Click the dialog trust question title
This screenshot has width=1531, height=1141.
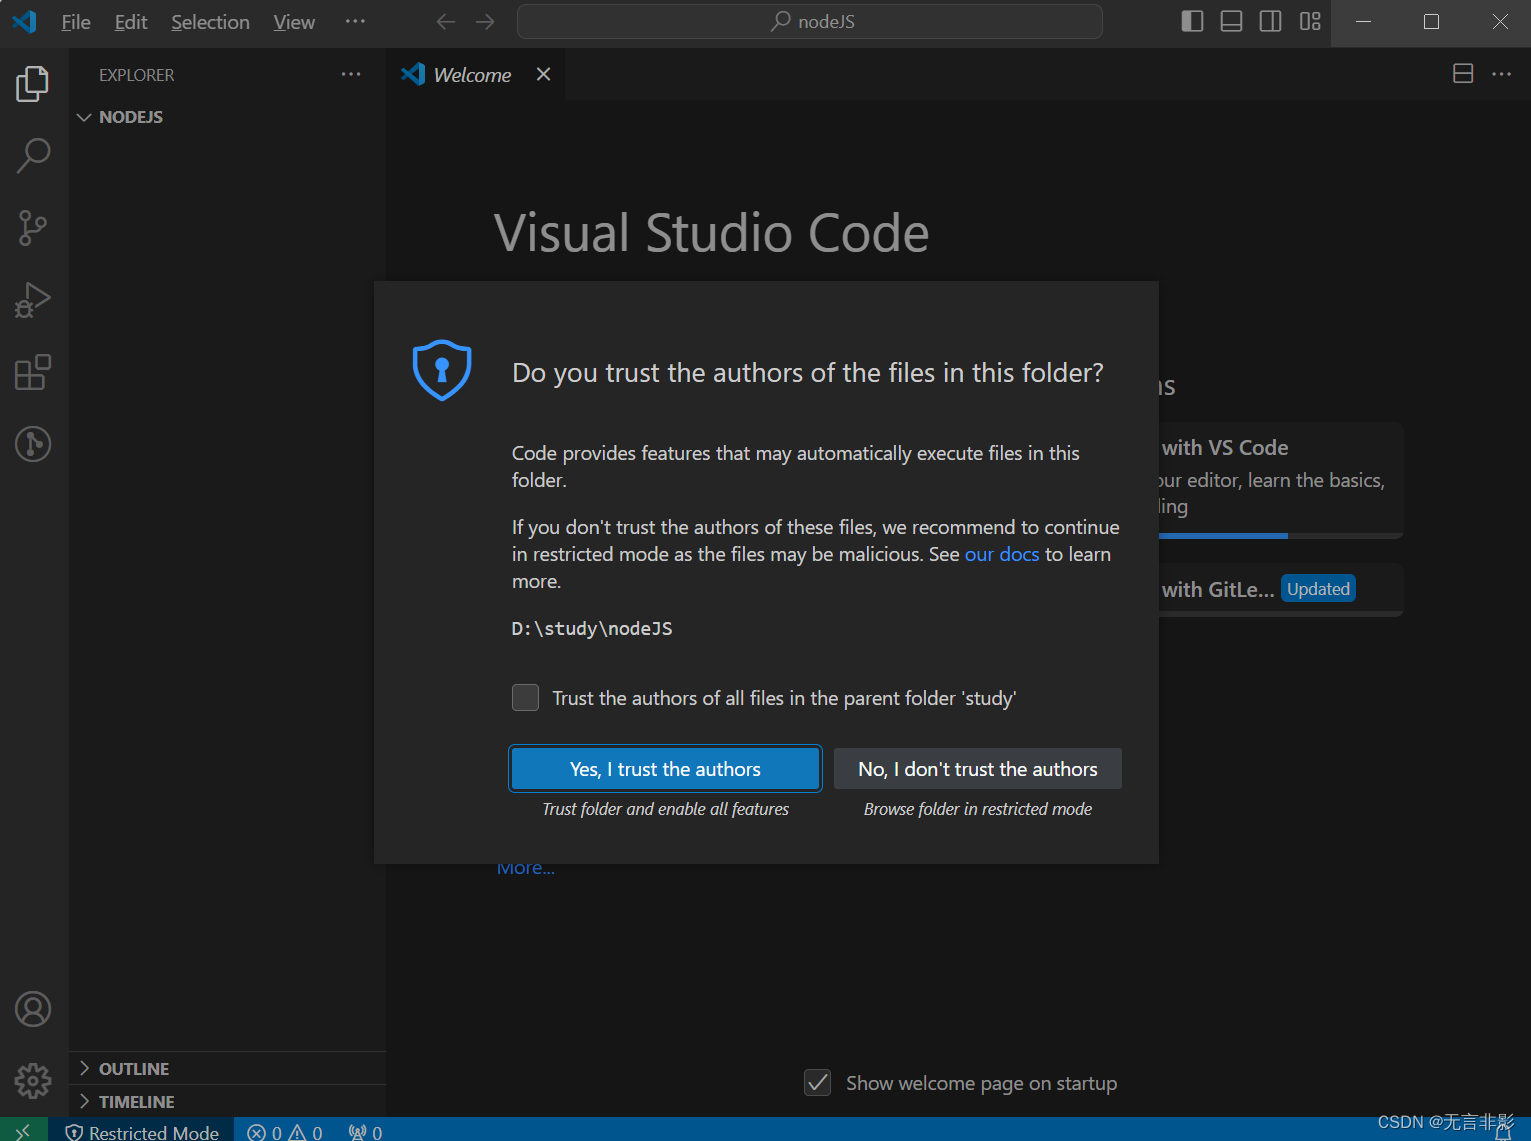[x=808, y=373]
